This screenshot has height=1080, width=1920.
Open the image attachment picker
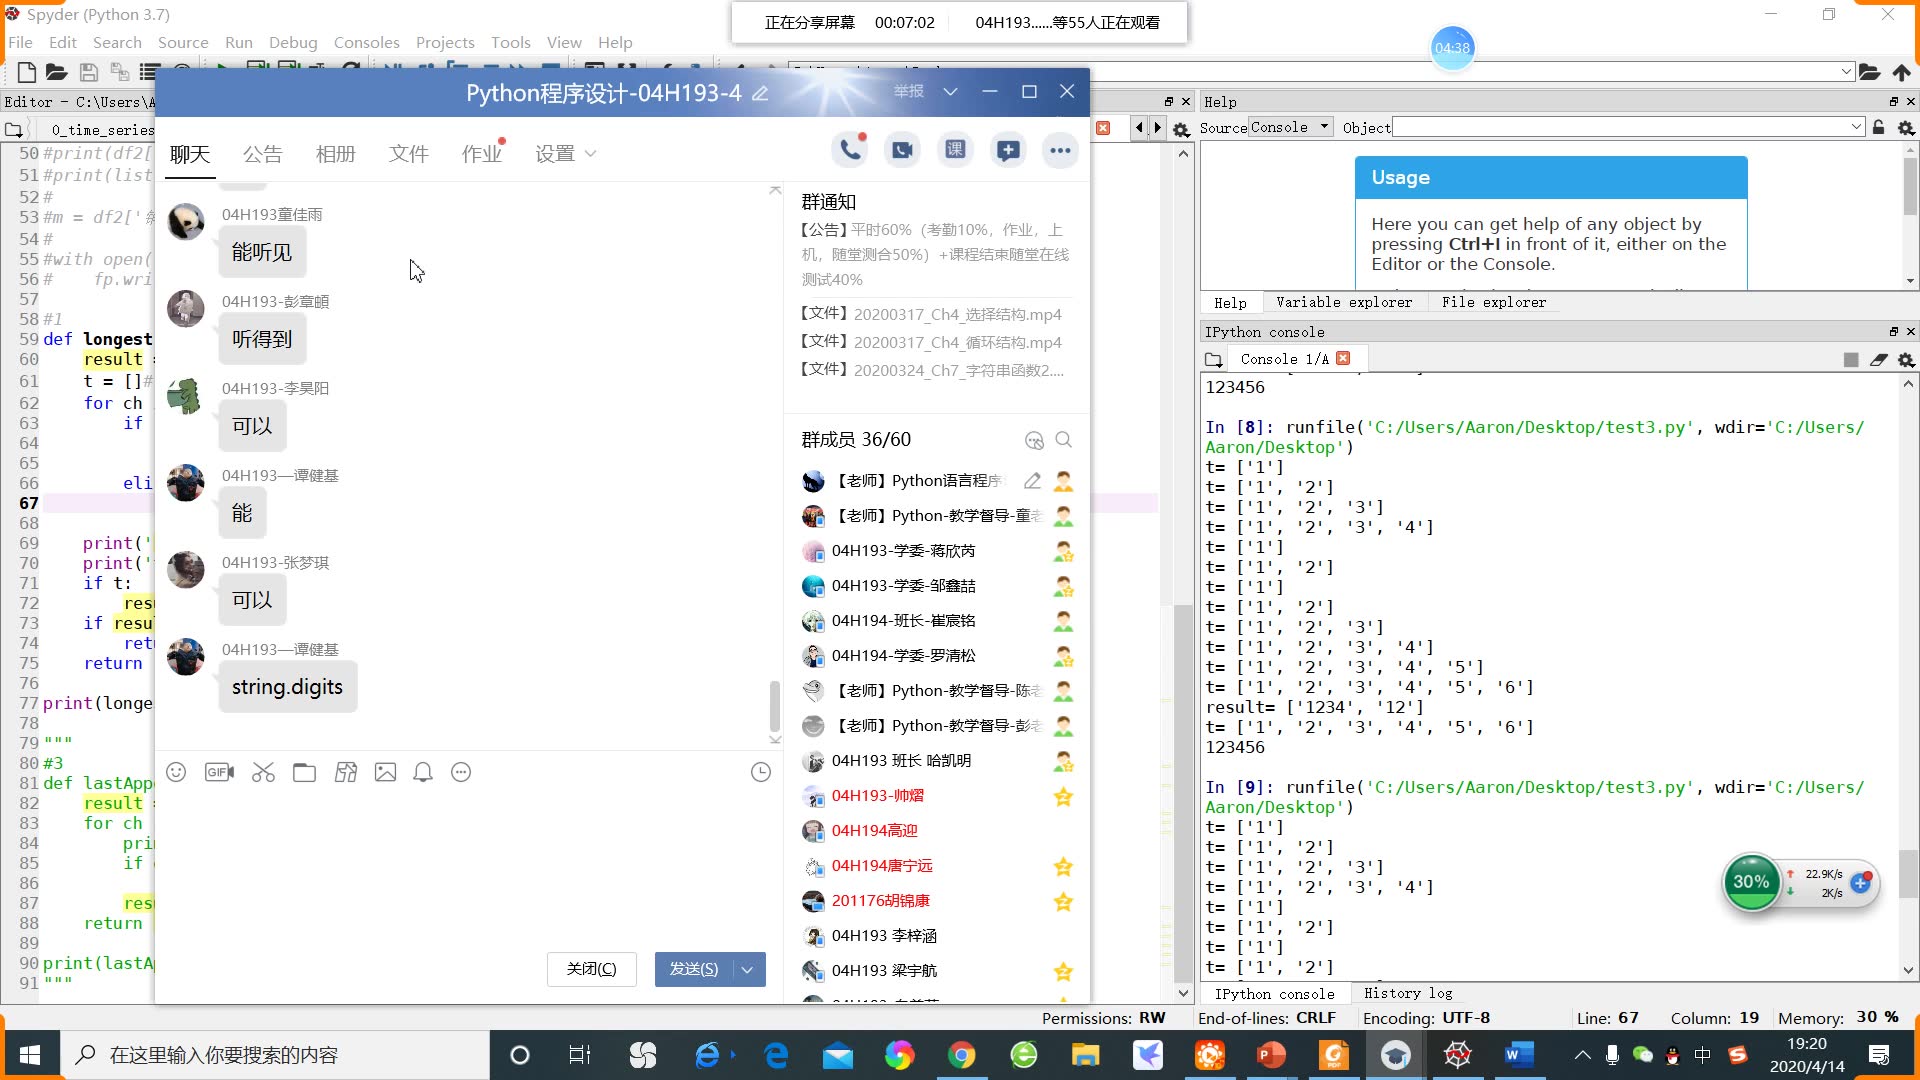pos(385,772)
